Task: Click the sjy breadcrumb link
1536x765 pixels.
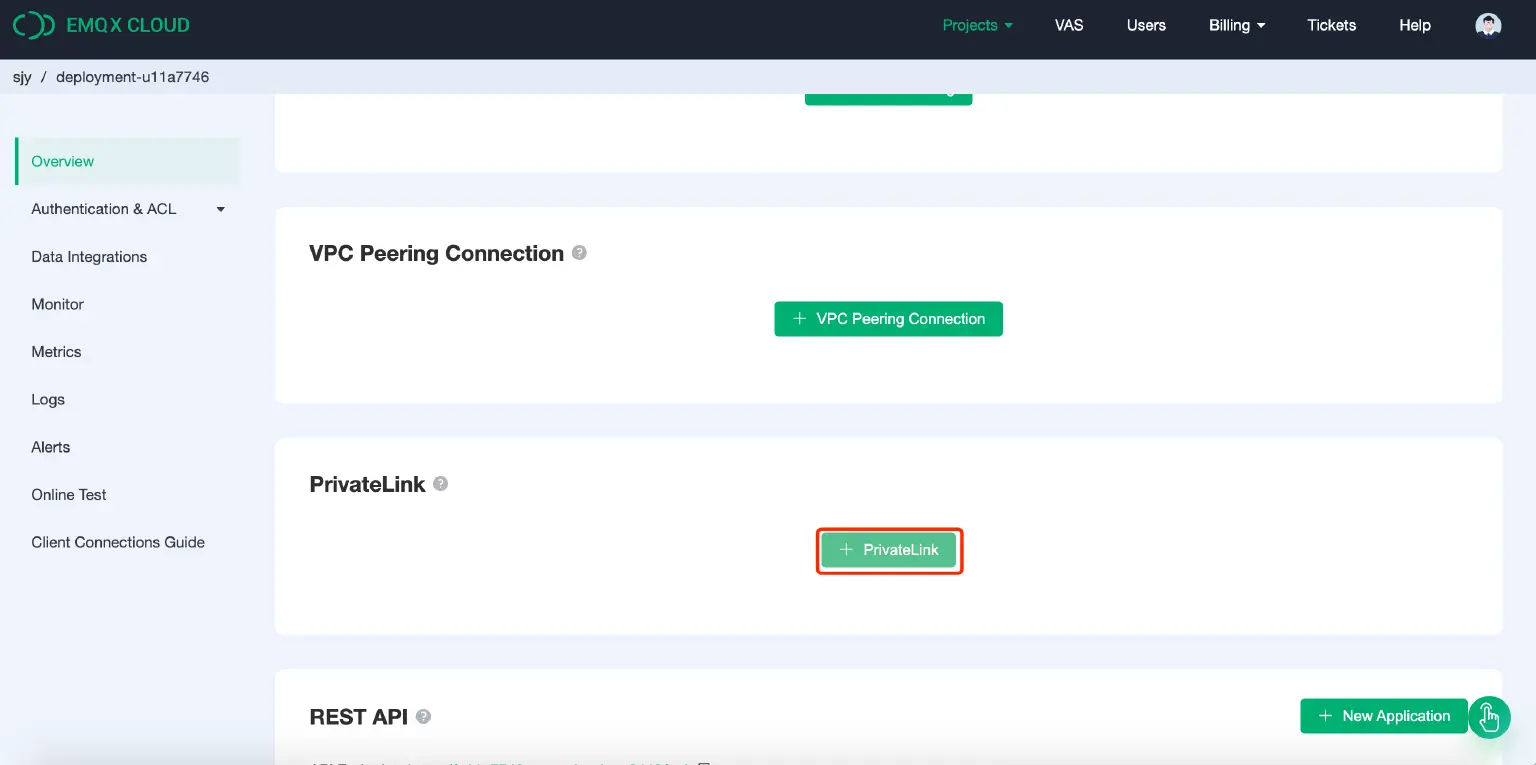Action: coord(22,76)
